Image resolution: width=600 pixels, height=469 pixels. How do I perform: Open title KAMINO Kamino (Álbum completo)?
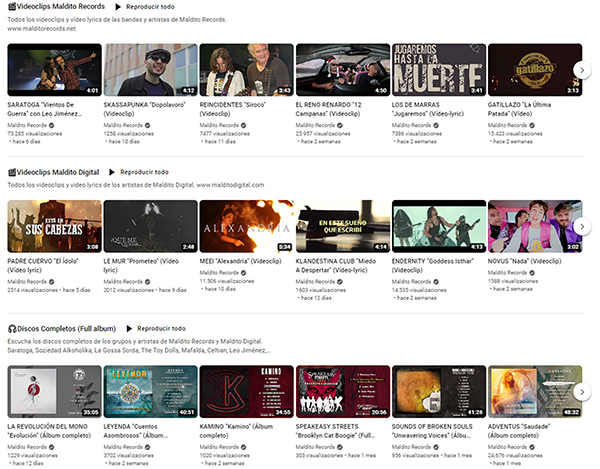[x=236, y=431]
